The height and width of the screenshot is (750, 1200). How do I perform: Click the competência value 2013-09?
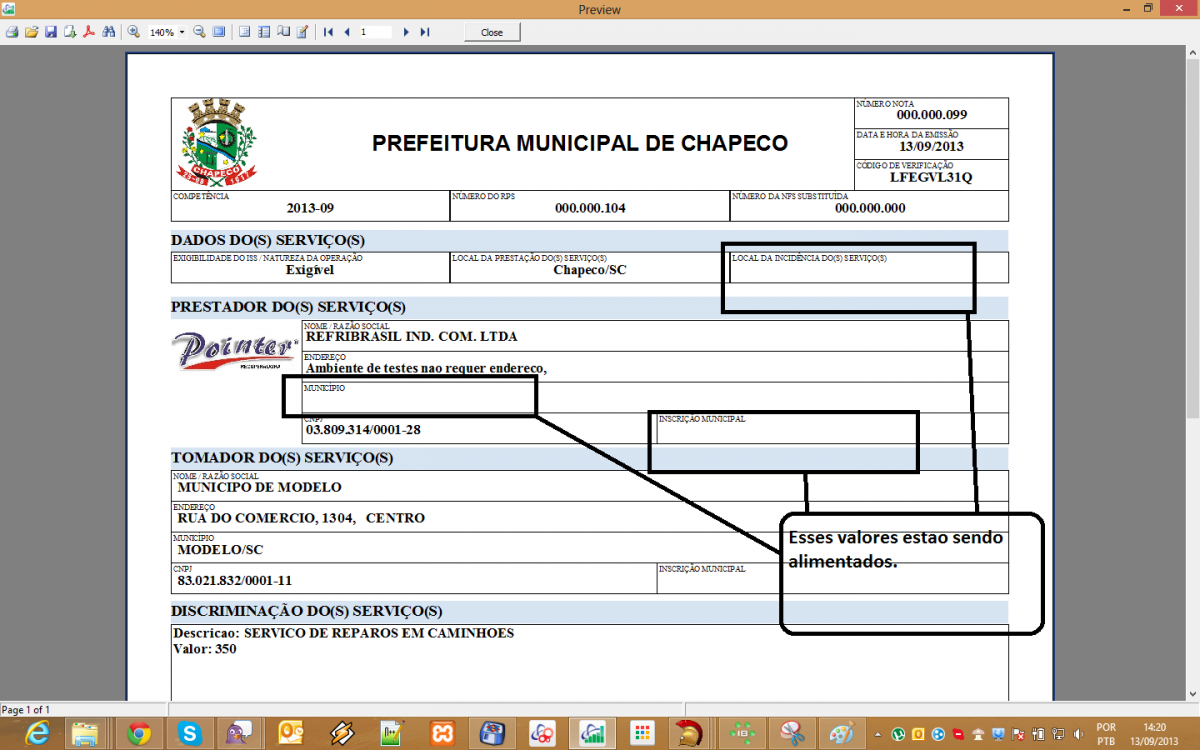pyautogui.click(x=310, y=208)
